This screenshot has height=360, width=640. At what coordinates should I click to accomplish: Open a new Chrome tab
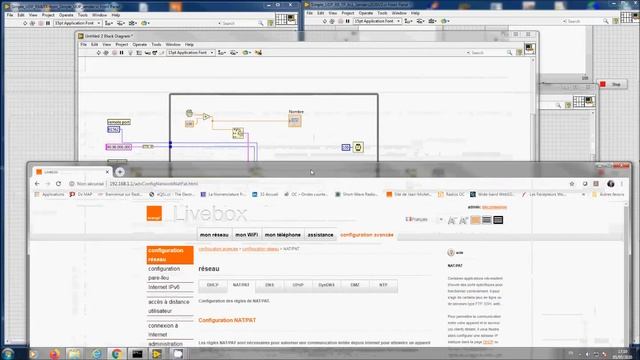120,172
